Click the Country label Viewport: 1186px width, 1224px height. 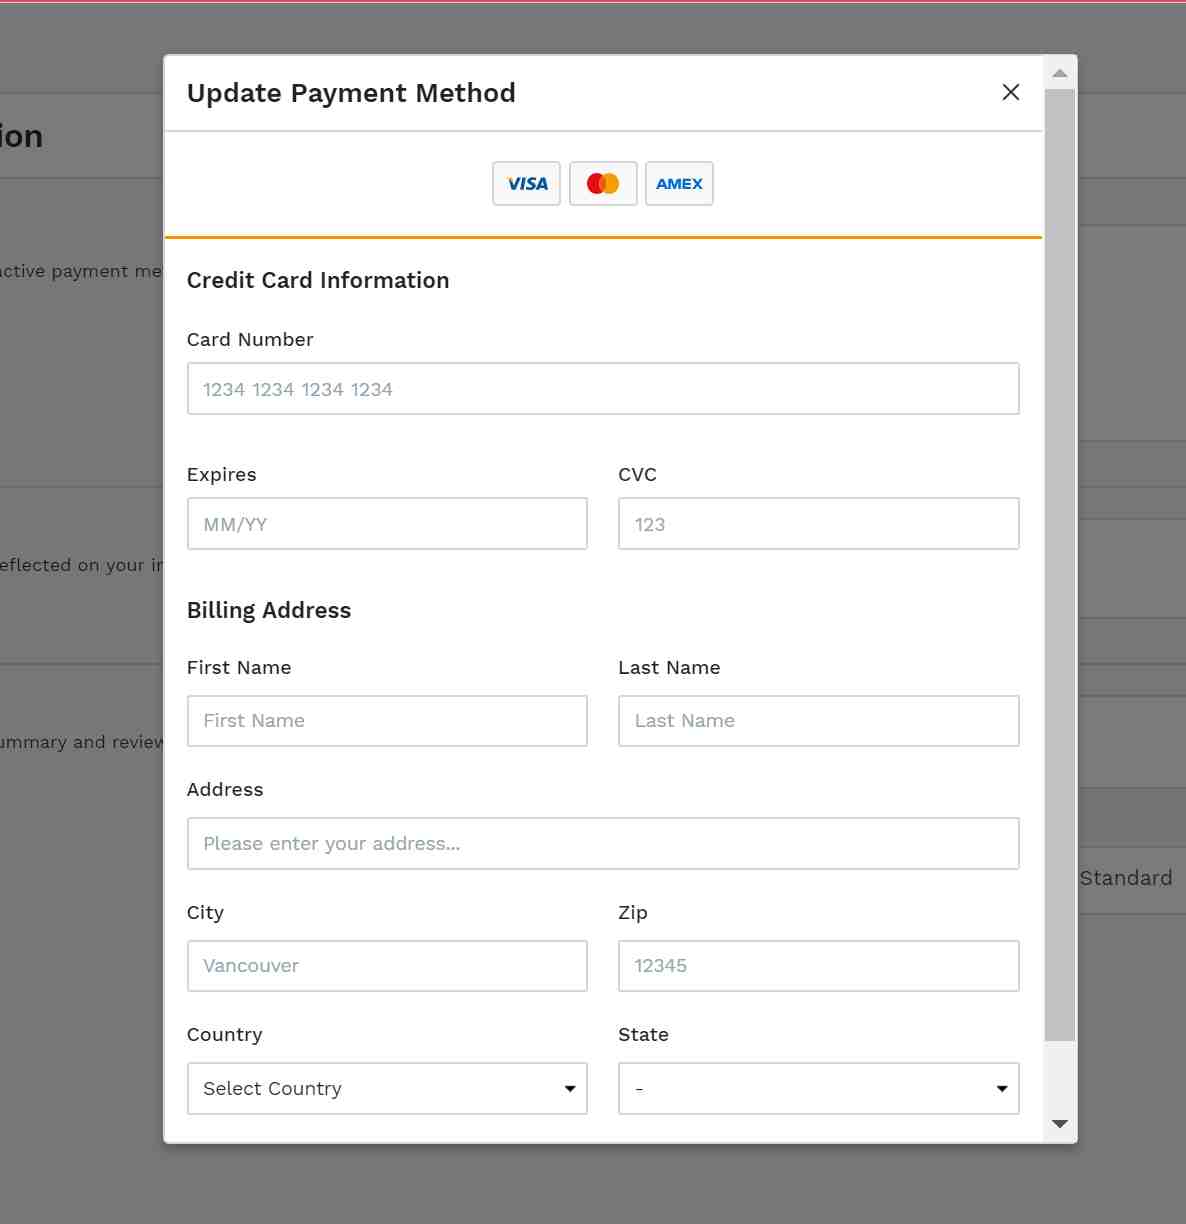coord(225,1034)
